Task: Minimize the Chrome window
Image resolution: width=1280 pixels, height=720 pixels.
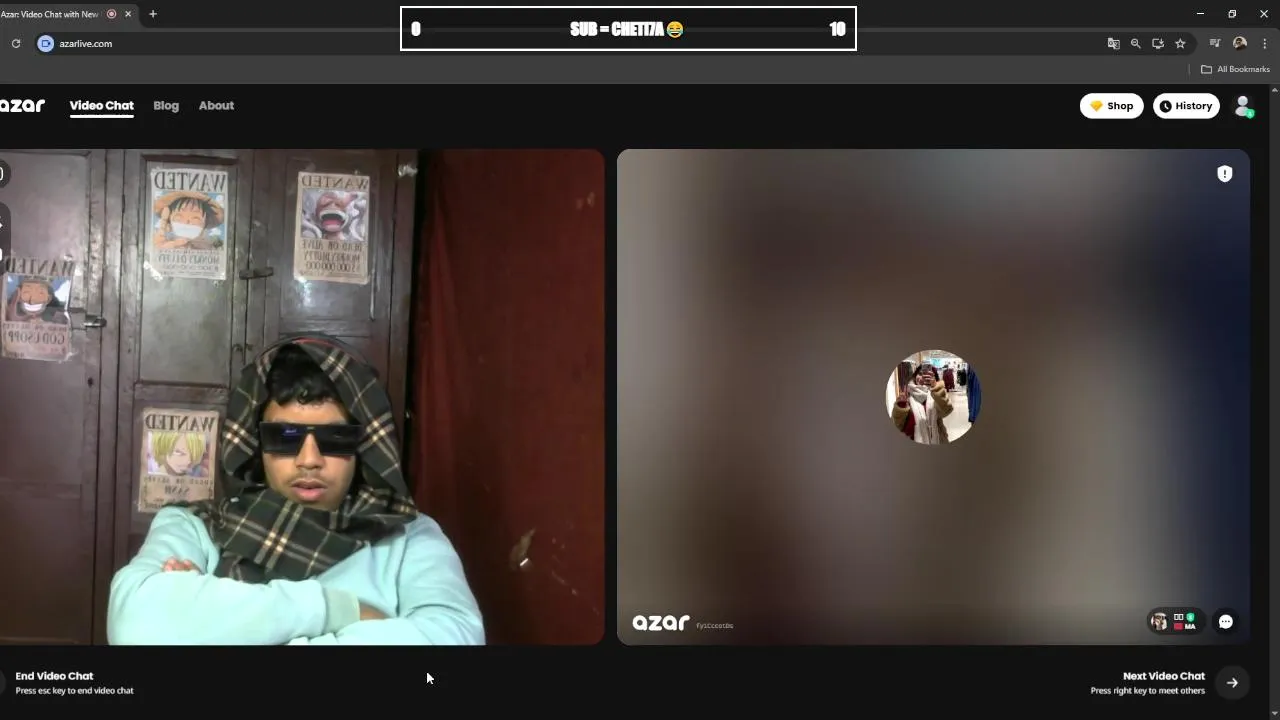Action: (x=1200, y=14)
